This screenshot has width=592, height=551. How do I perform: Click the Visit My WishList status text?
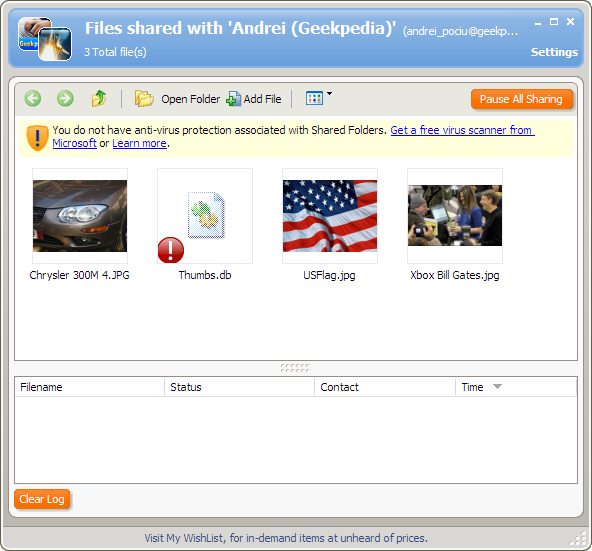(286, 538)
